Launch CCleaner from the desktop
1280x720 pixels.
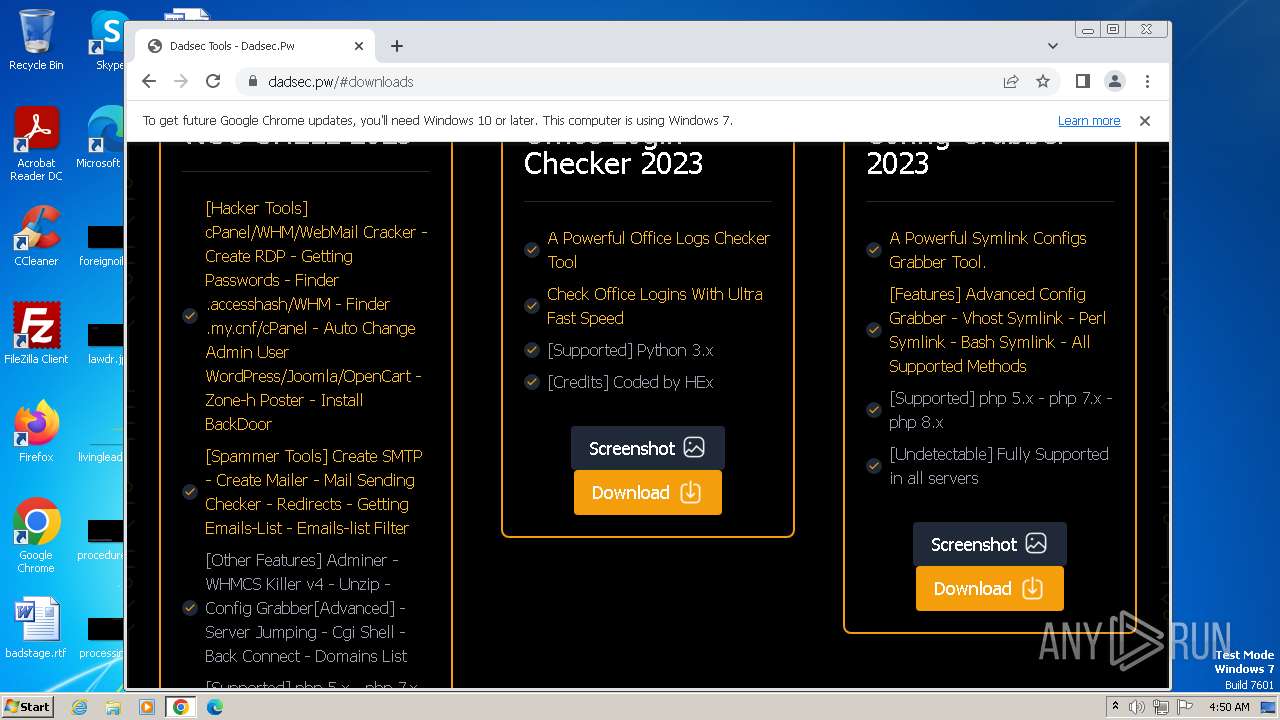click(36, 236)
